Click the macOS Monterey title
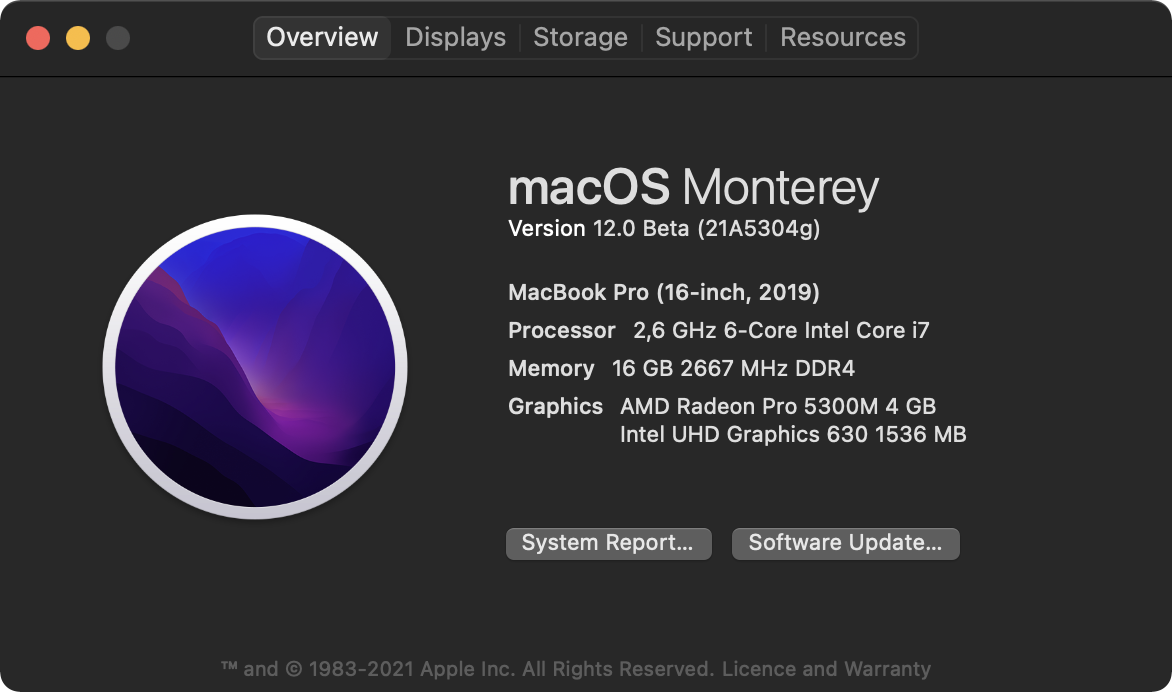Image resolution: width=1172 pixels, height=692 pixels. 693,187
